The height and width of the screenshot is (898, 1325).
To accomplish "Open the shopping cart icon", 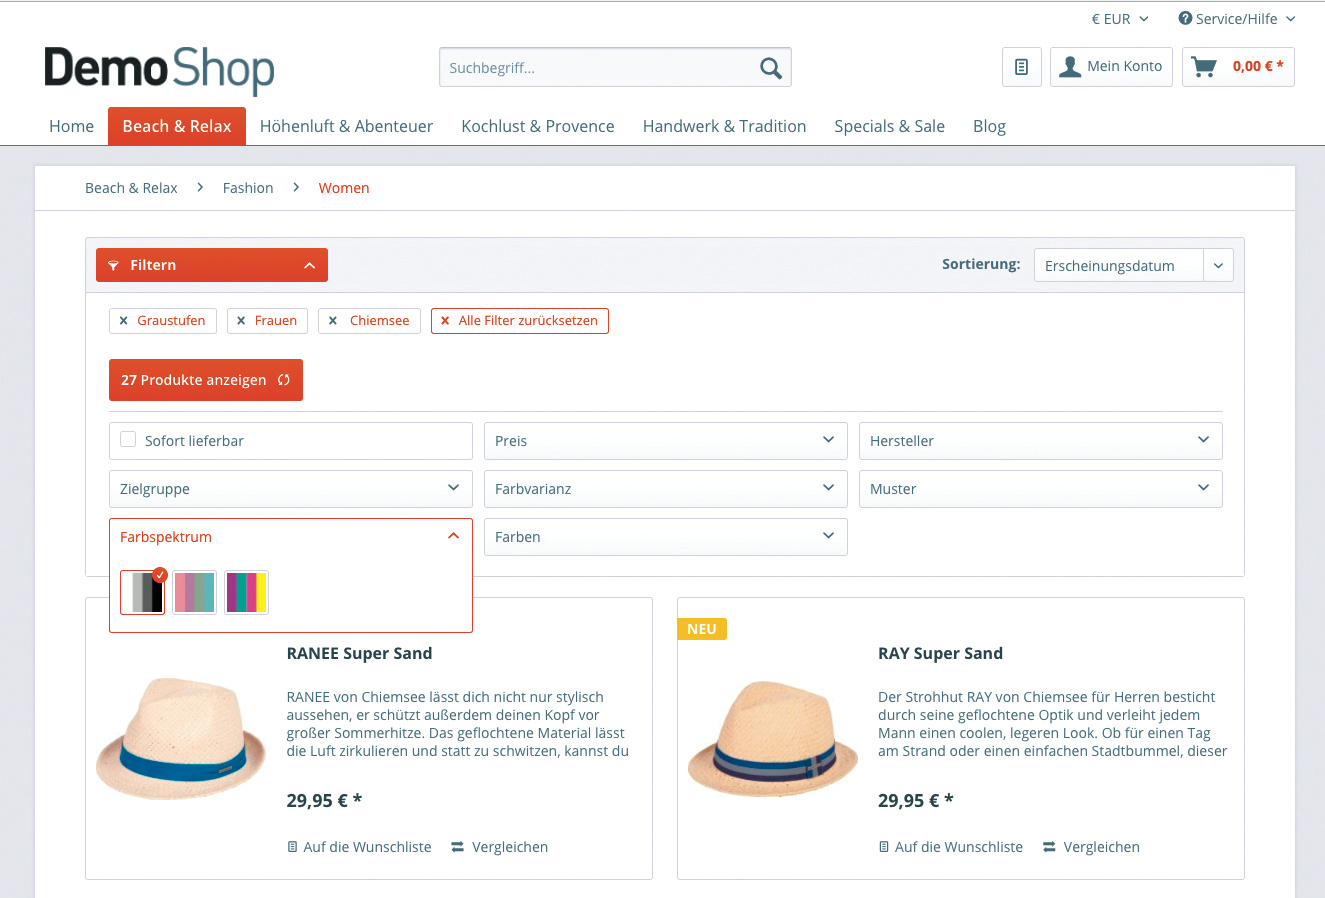I will 1205,67.
